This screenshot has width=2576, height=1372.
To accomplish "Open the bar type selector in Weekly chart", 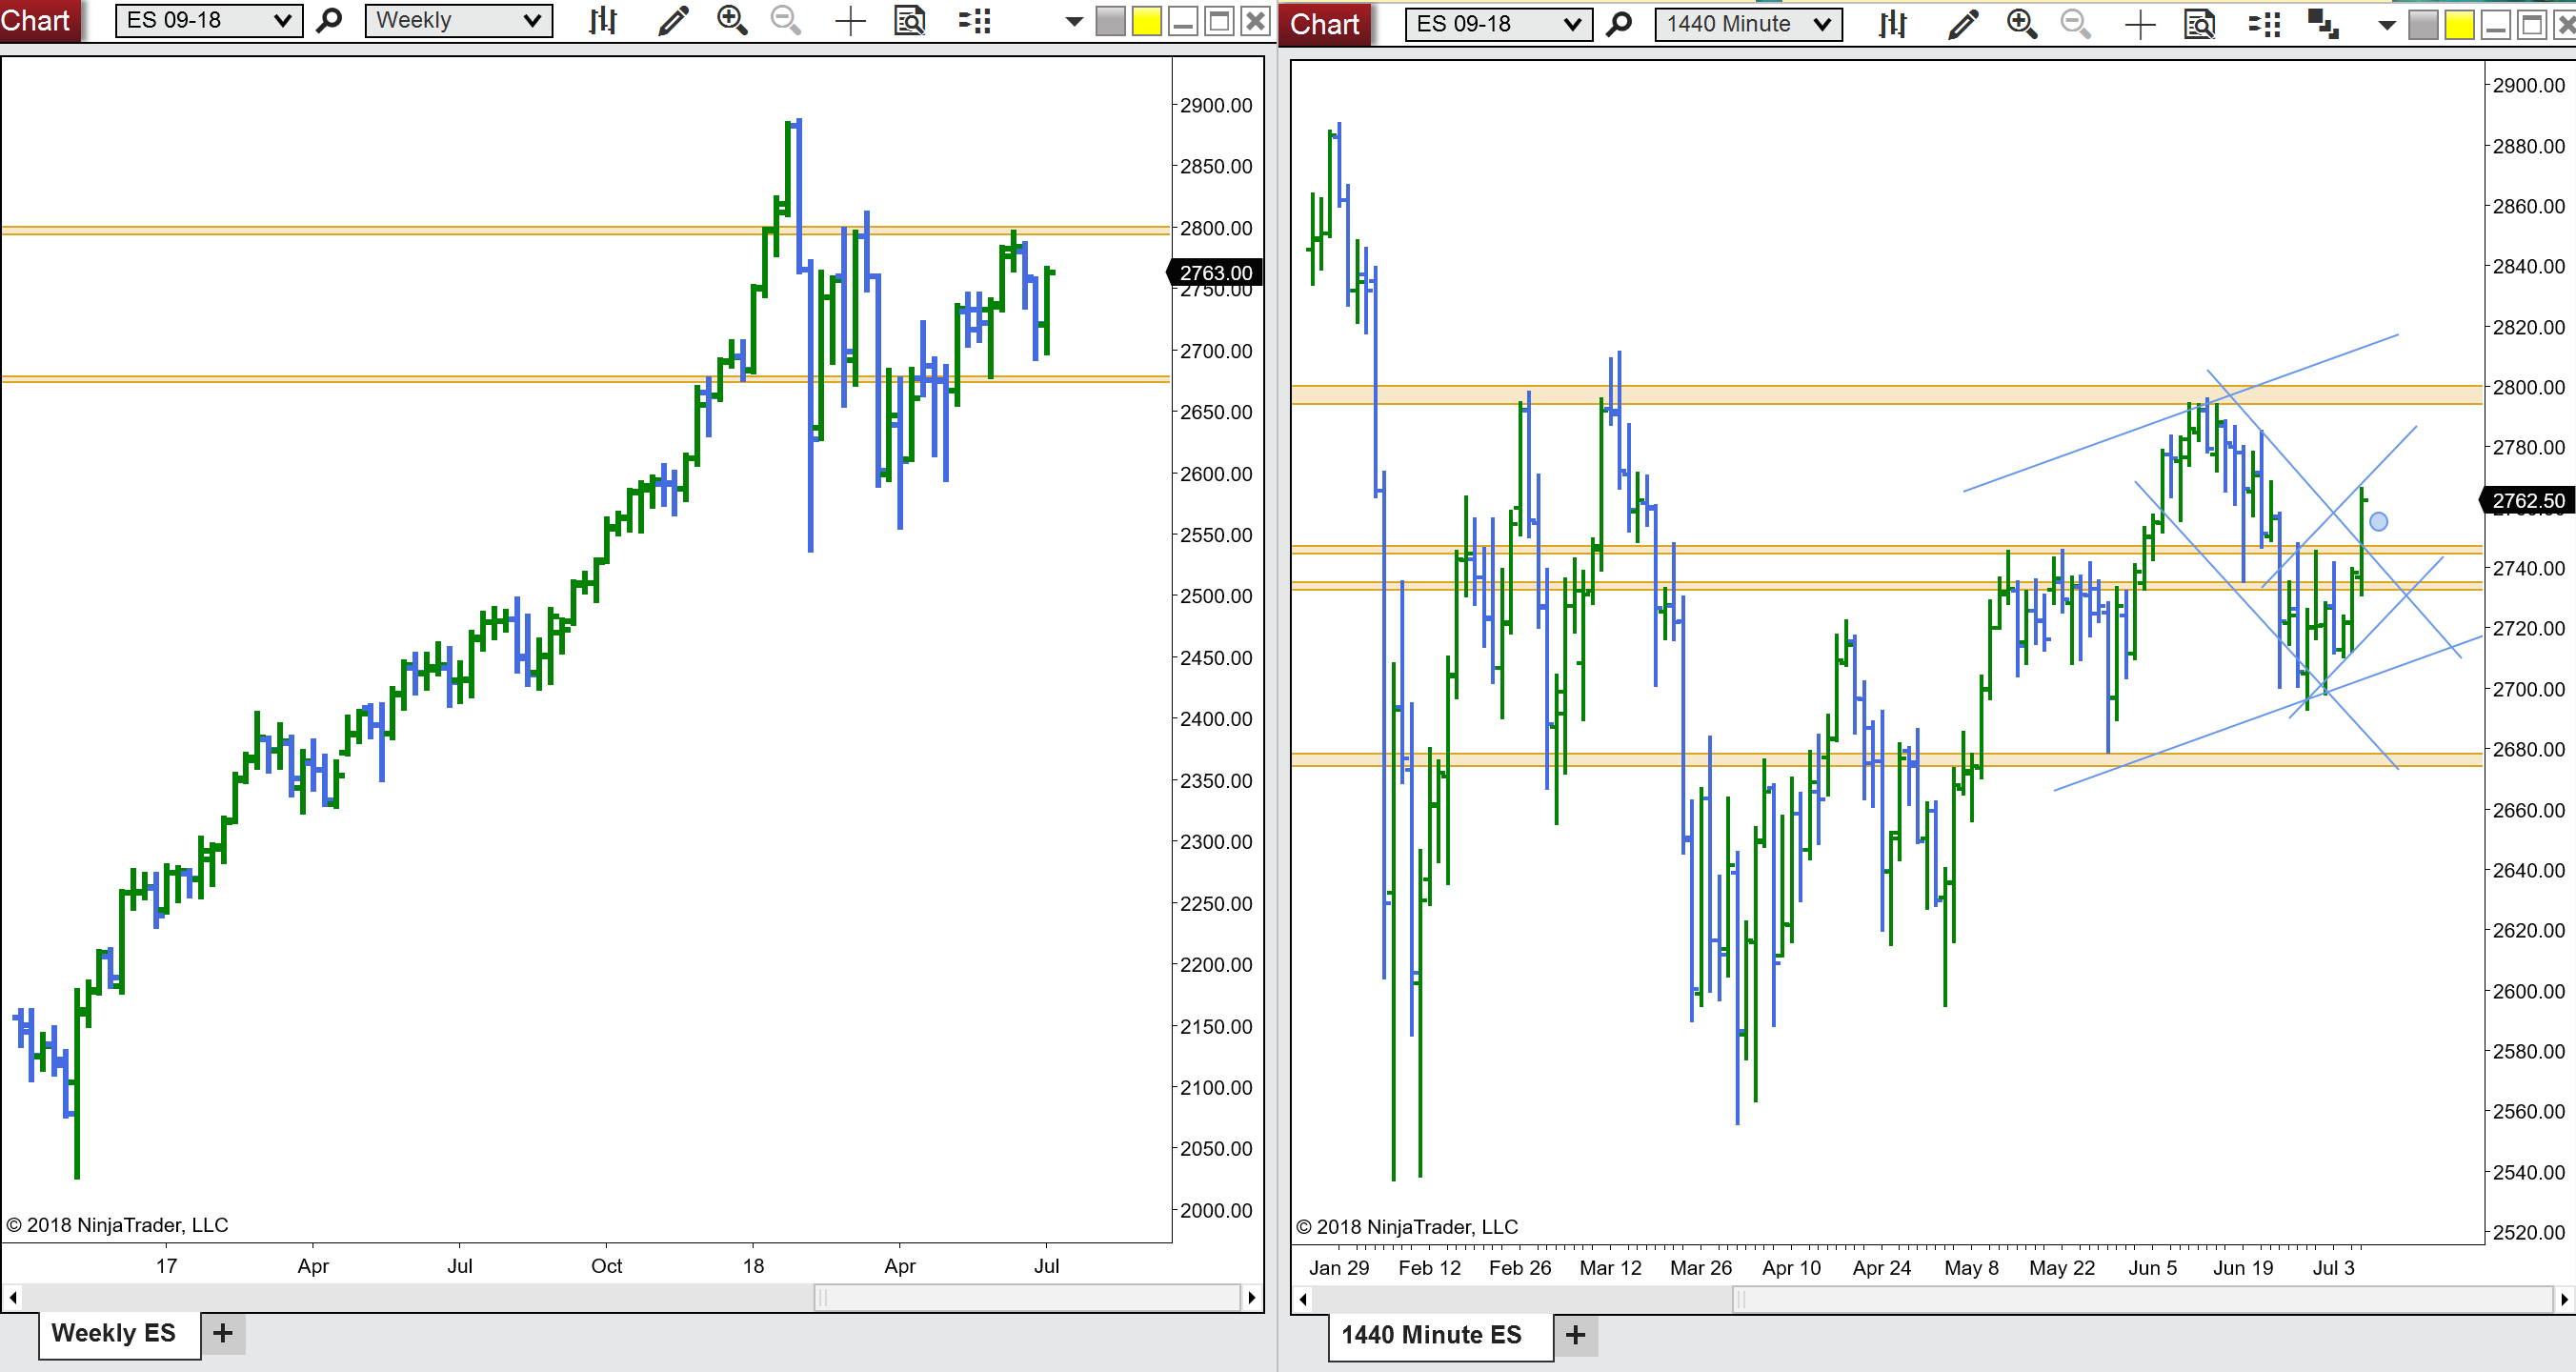I will (x=602, y=20).
